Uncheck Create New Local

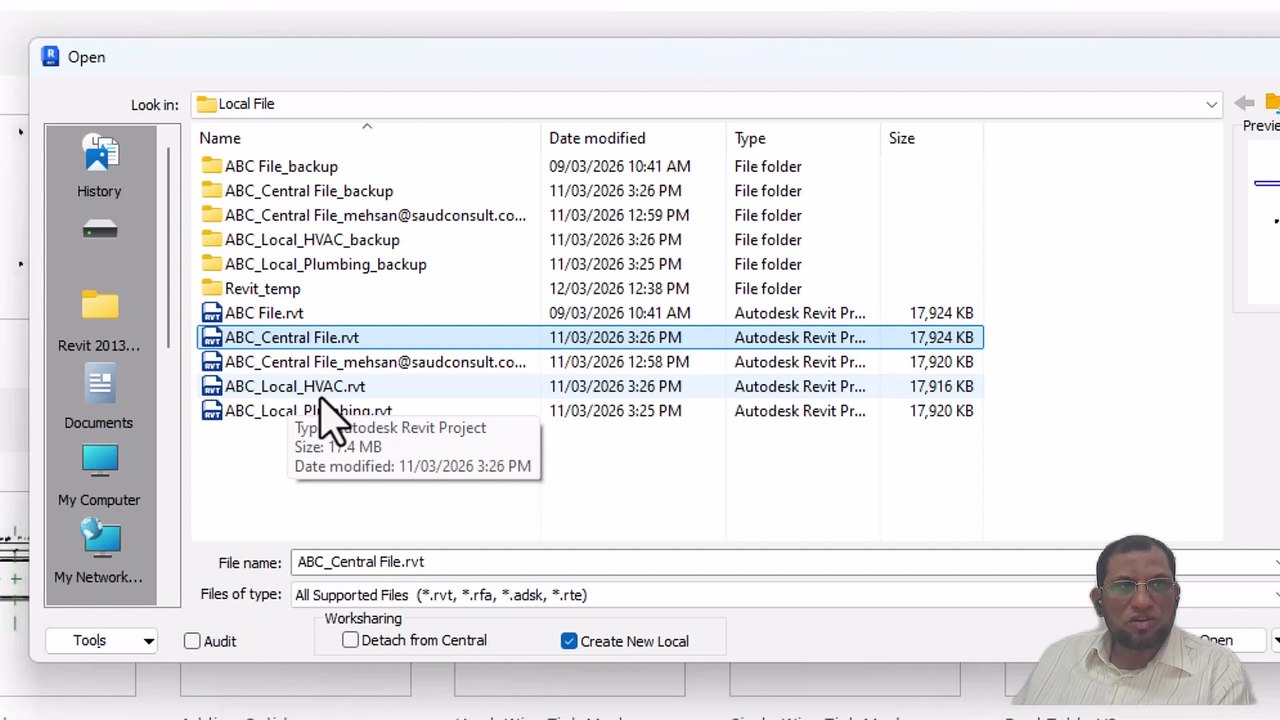click(x=569, y=641)
